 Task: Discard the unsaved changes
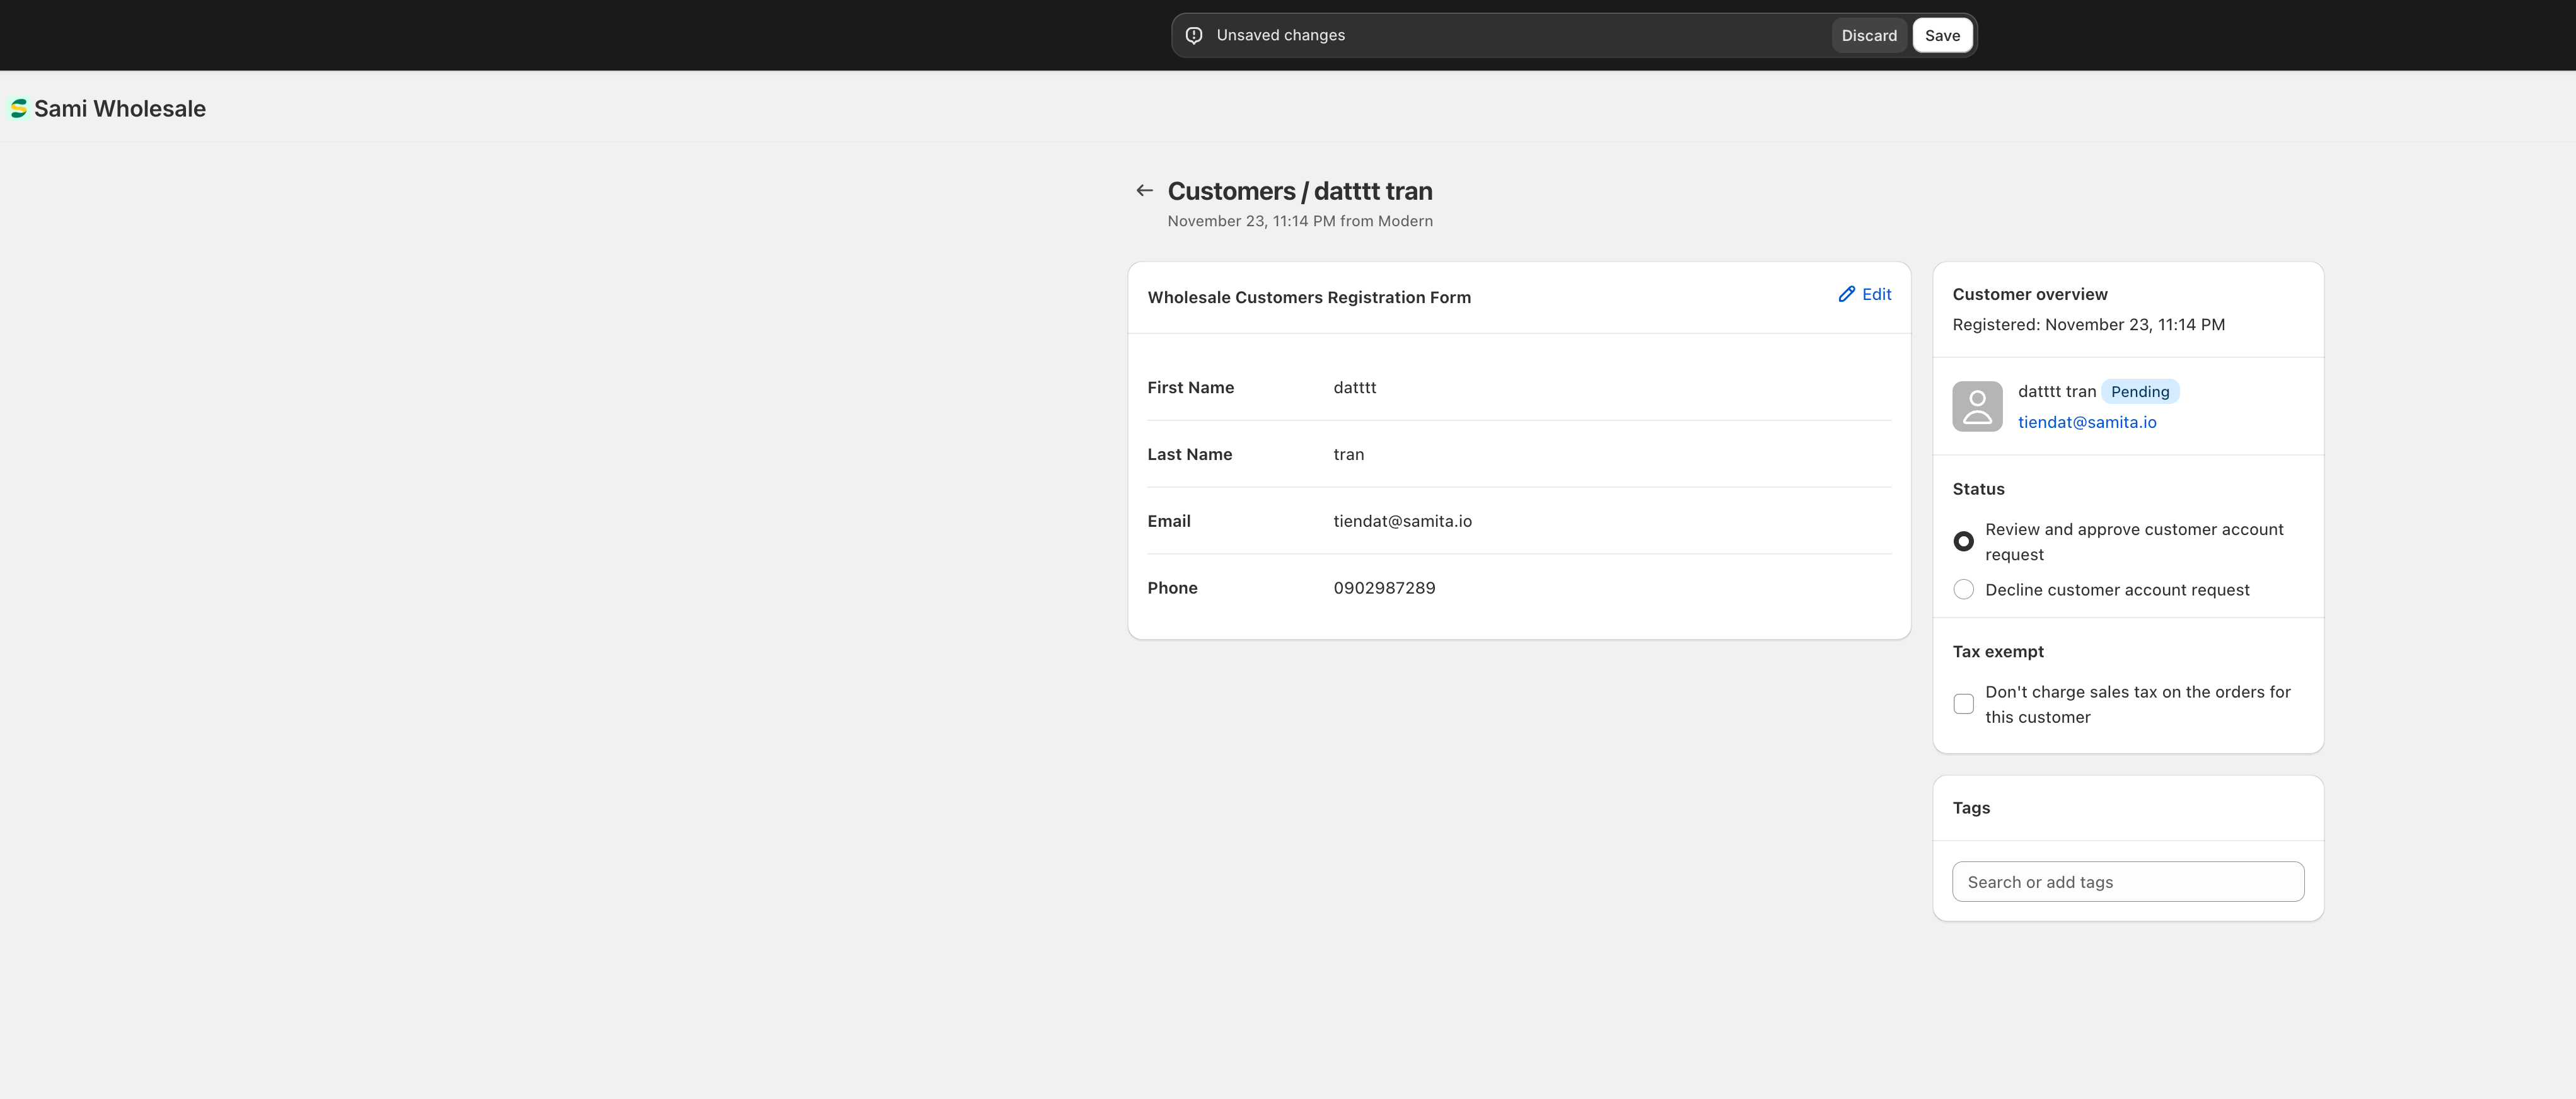coord(1868,36)
